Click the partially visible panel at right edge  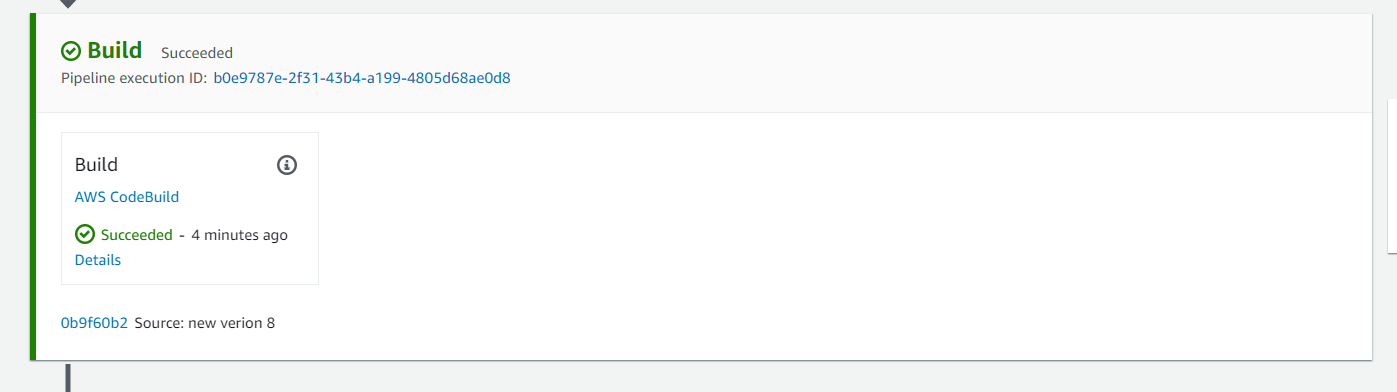coord(1393,177)
